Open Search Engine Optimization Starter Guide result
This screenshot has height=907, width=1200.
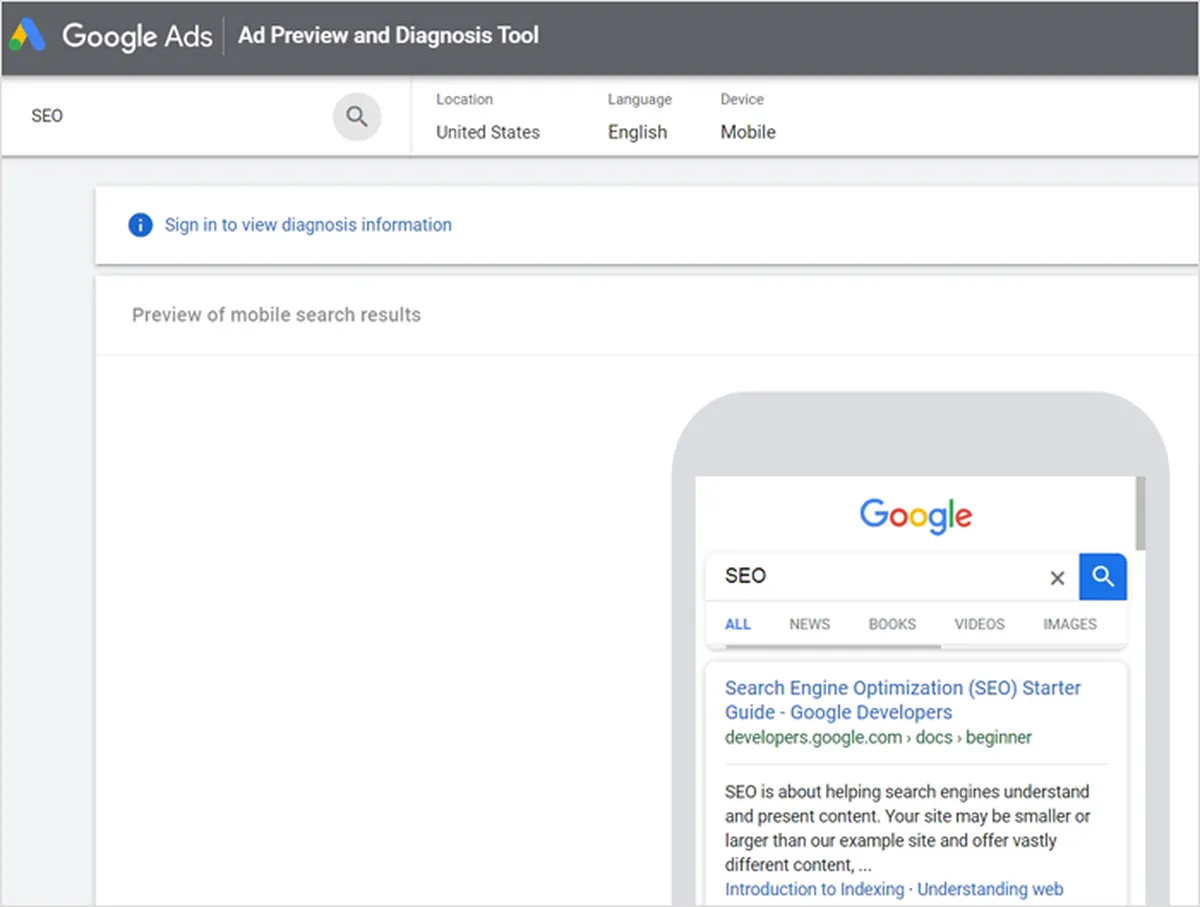(903, 700)
